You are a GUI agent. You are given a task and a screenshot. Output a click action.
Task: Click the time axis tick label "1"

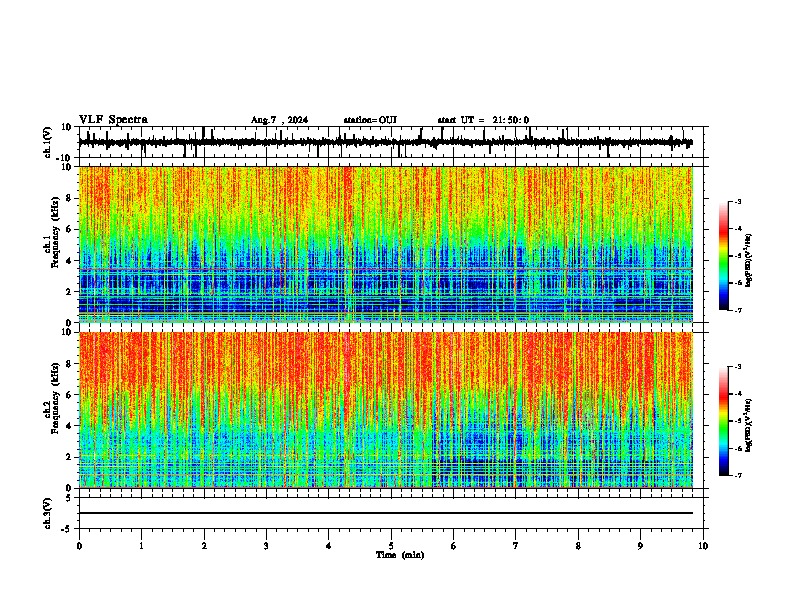pyautogui.click(x=141, y=546)
